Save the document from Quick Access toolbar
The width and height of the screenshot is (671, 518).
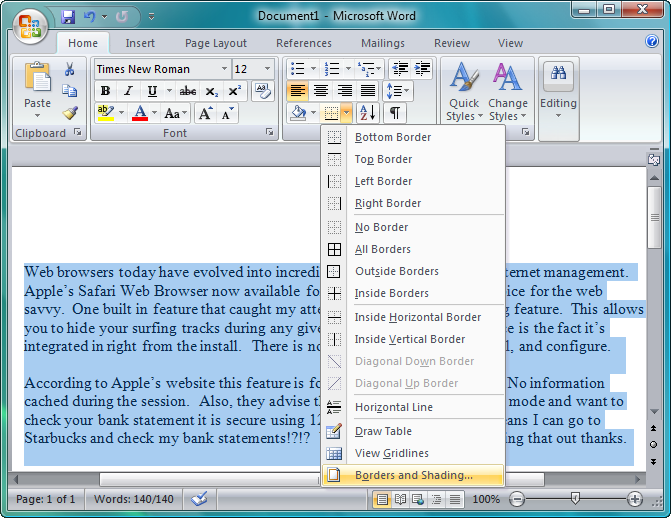pyautogui.click(x=68, y=17)
